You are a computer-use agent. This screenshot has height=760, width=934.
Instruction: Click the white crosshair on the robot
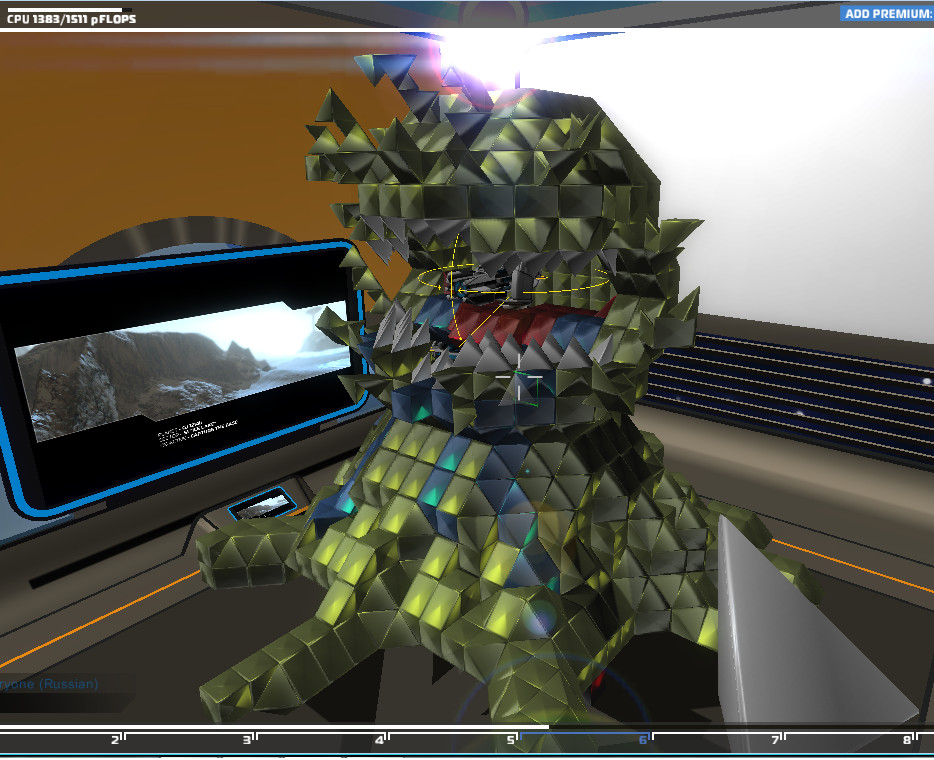[519, 376]
